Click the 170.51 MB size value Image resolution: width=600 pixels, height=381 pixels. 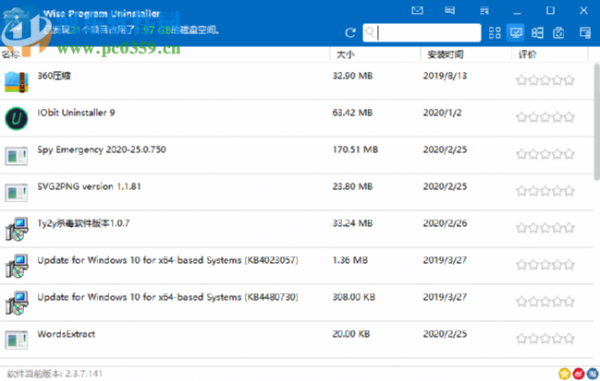355,149
